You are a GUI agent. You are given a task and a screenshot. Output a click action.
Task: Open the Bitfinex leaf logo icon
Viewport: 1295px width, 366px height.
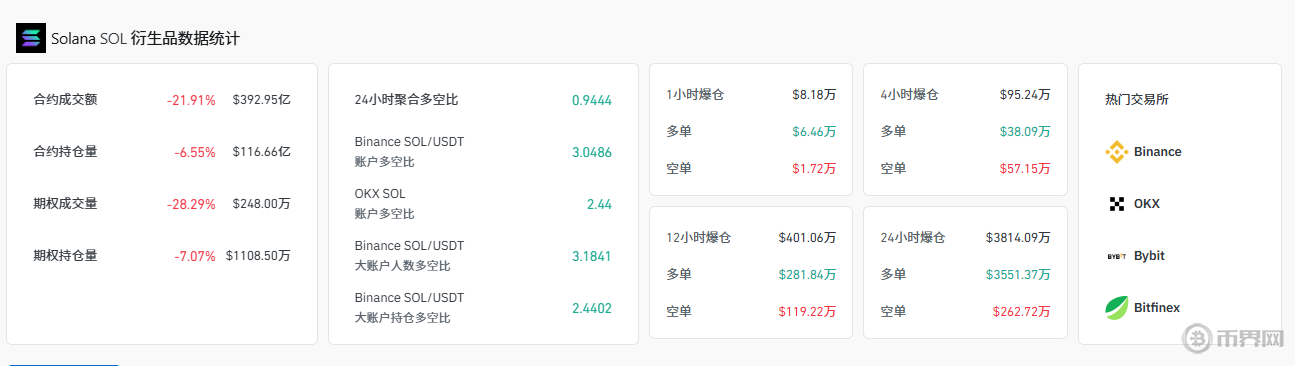pyautogui.click(x=1116, y=308)
